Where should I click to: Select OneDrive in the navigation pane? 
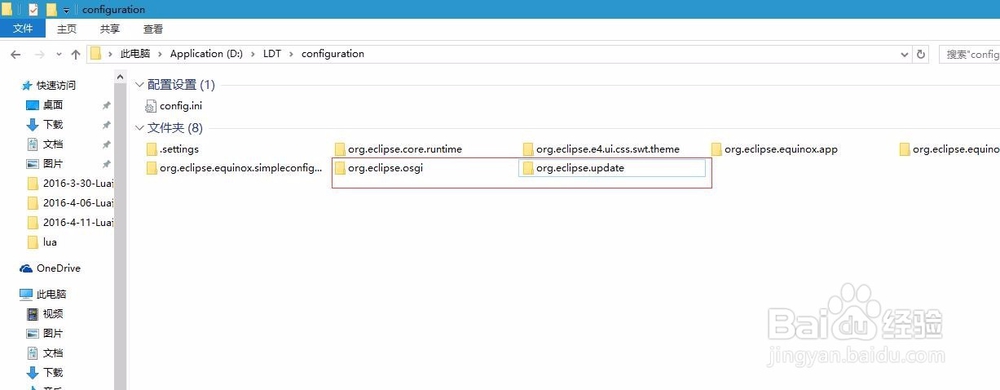coord(50,268)
